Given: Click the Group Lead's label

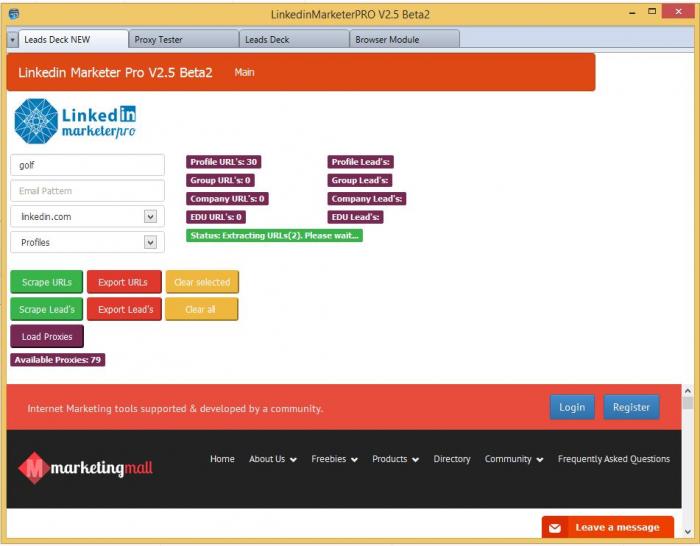Looking at the screenshot, I should [359, 180].
